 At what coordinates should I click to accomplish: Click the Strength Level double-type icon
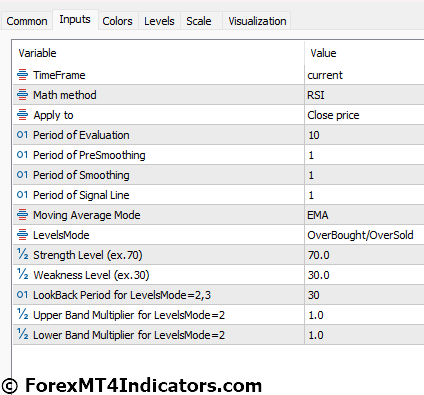point(22,254)
